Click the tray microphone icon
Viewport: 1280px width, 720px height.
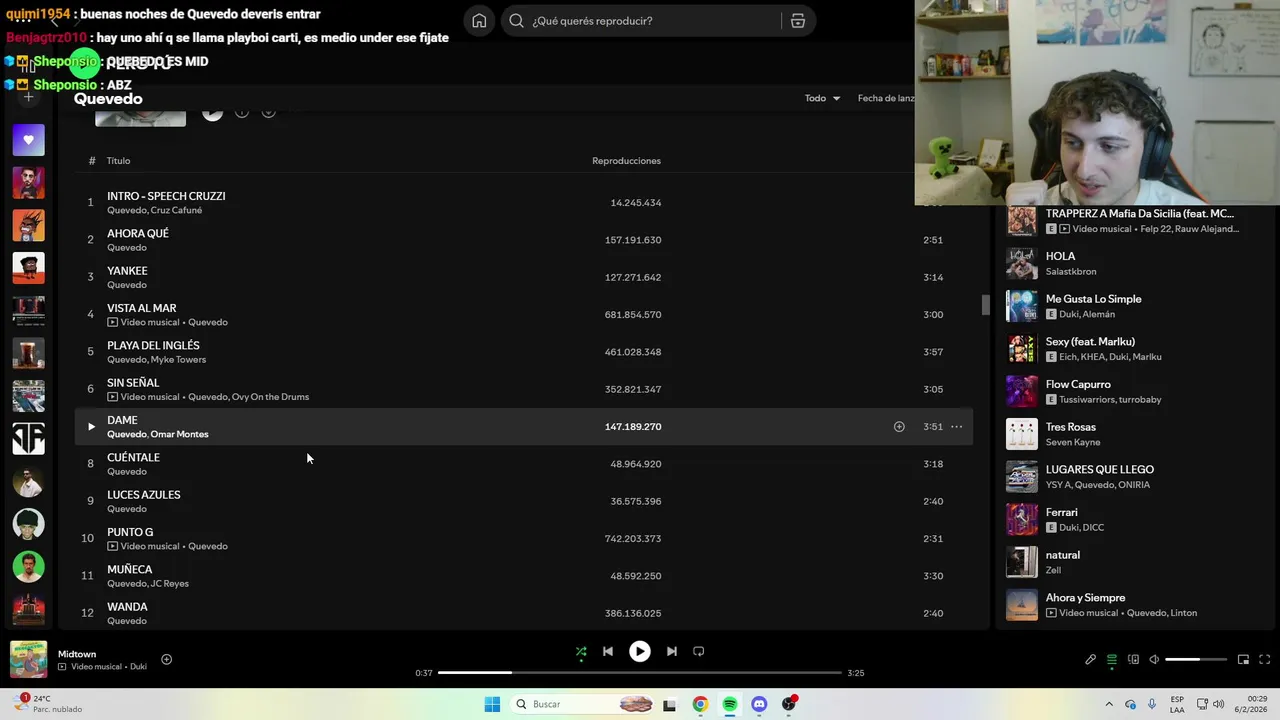(x=1152, y=705)
